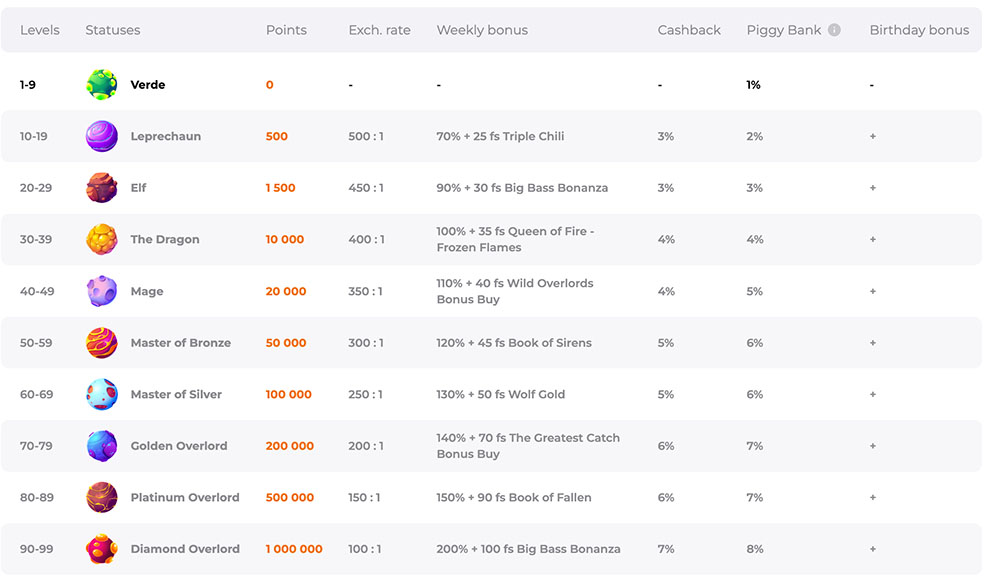Select the Exch. rate column header
The width and height of the screenshot is (1000, 587).
pos(379,30)
